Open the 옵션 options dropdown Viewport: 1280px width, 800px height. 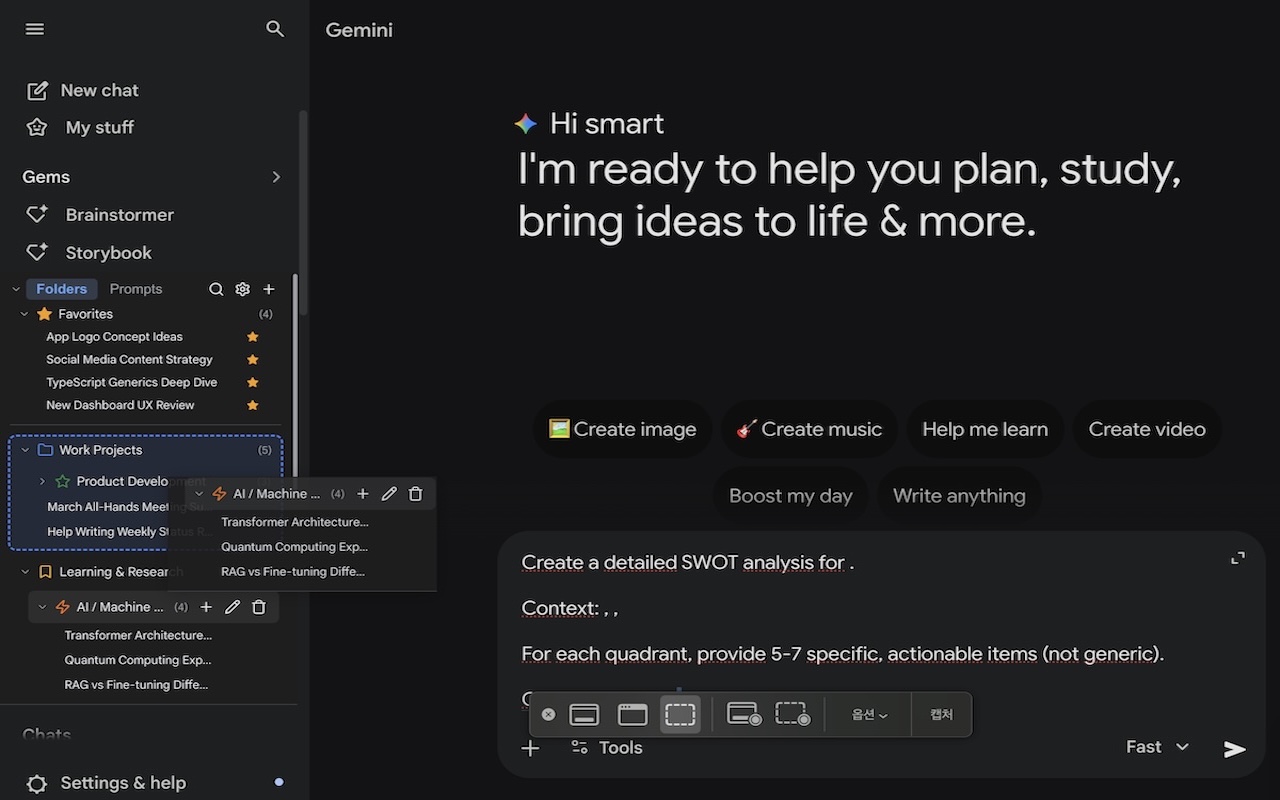pyautogui.click(x=869, y=715)
